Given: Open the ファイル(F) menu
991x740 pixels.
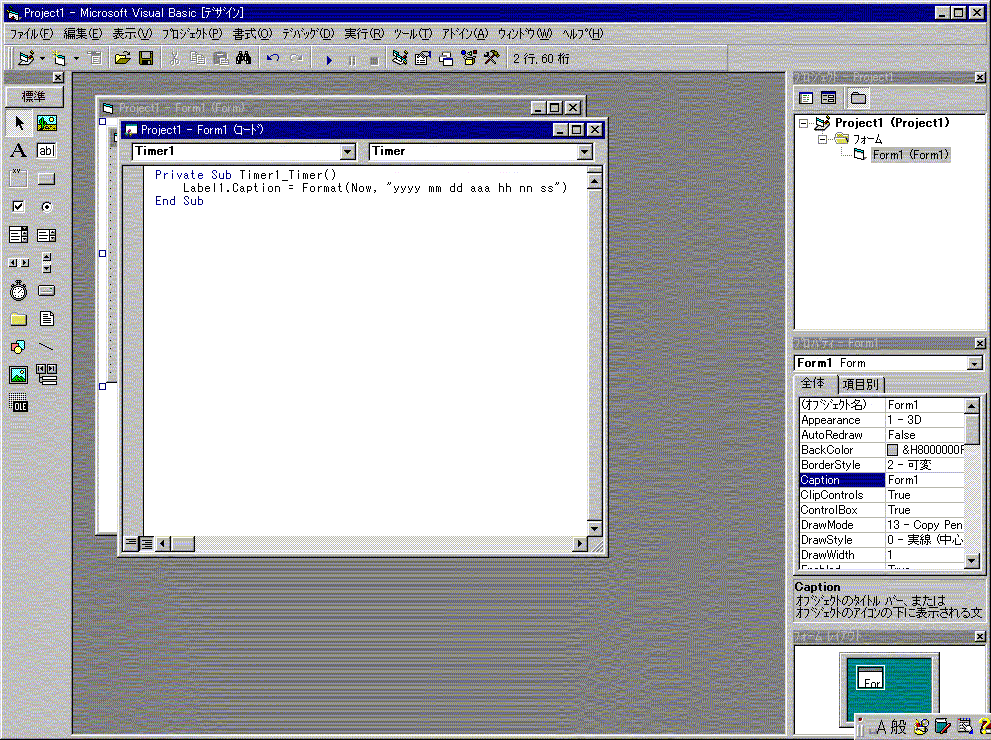Looking at the screenshot, I should pyautogui.click(x=31, y=34).
